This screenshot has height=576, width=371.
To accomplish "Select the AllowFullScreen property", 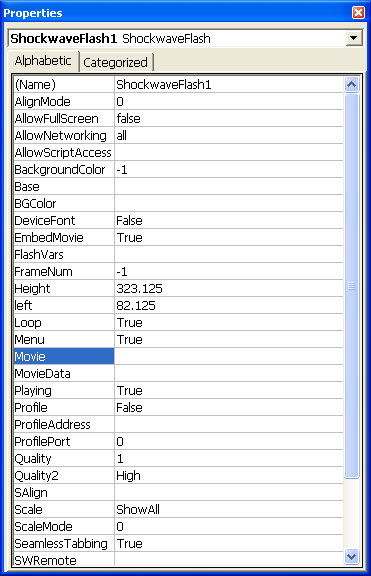I will [64, 119].
